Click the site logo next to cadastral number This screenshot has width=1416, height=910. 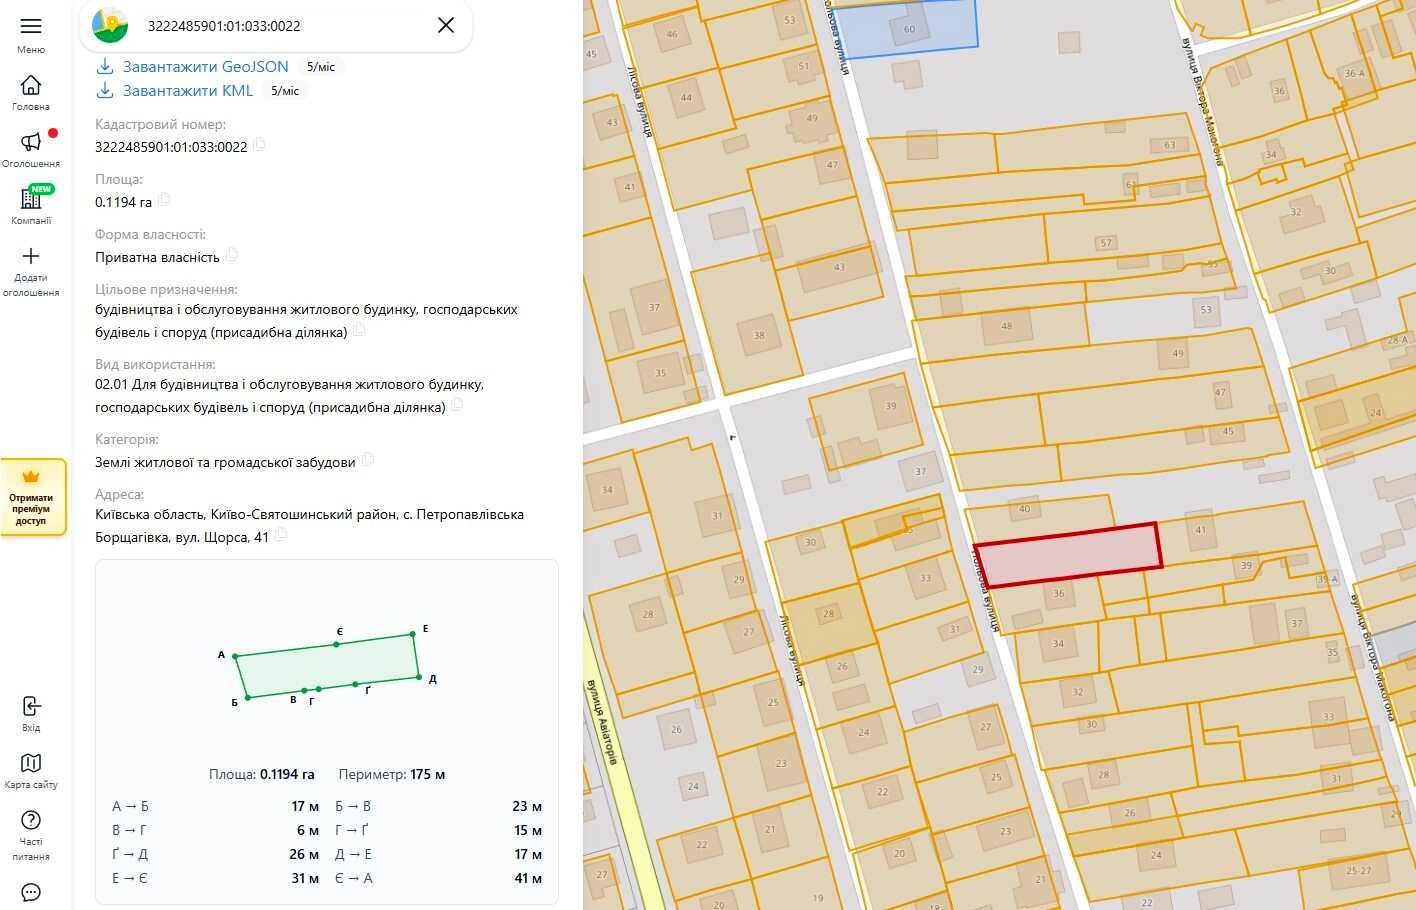110,25
